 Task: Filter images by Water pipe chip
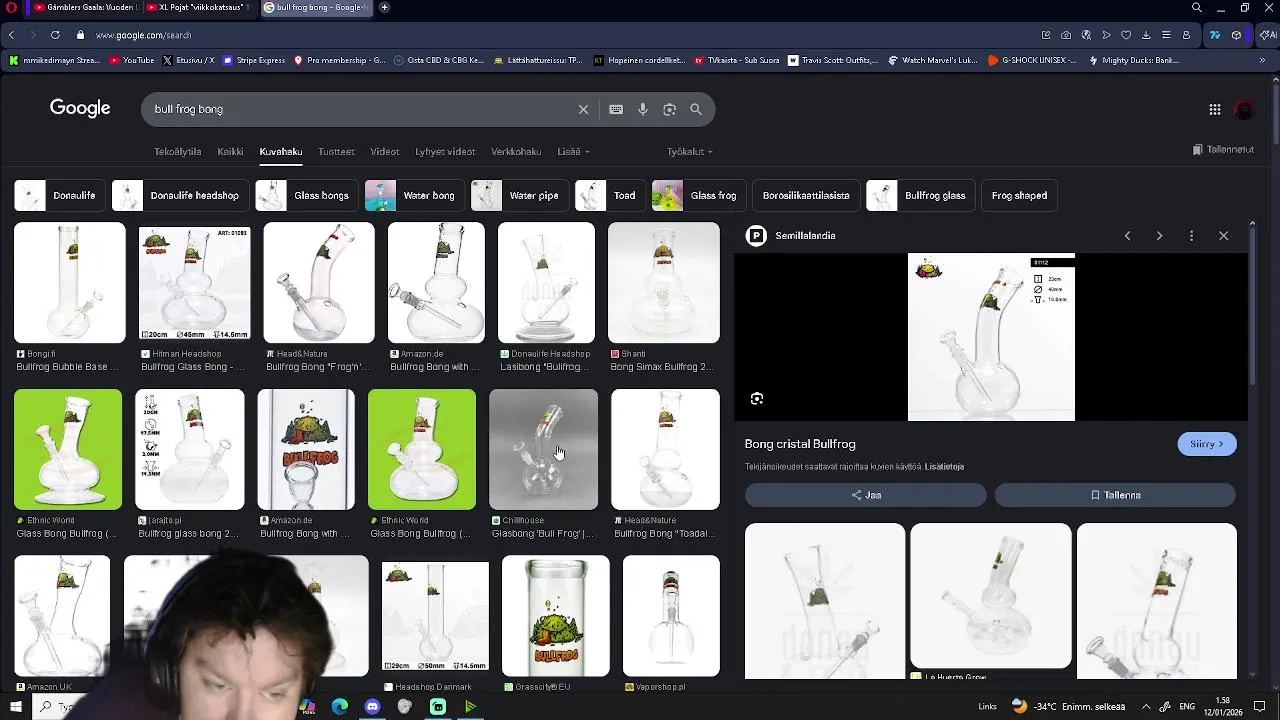pos(519,196)
